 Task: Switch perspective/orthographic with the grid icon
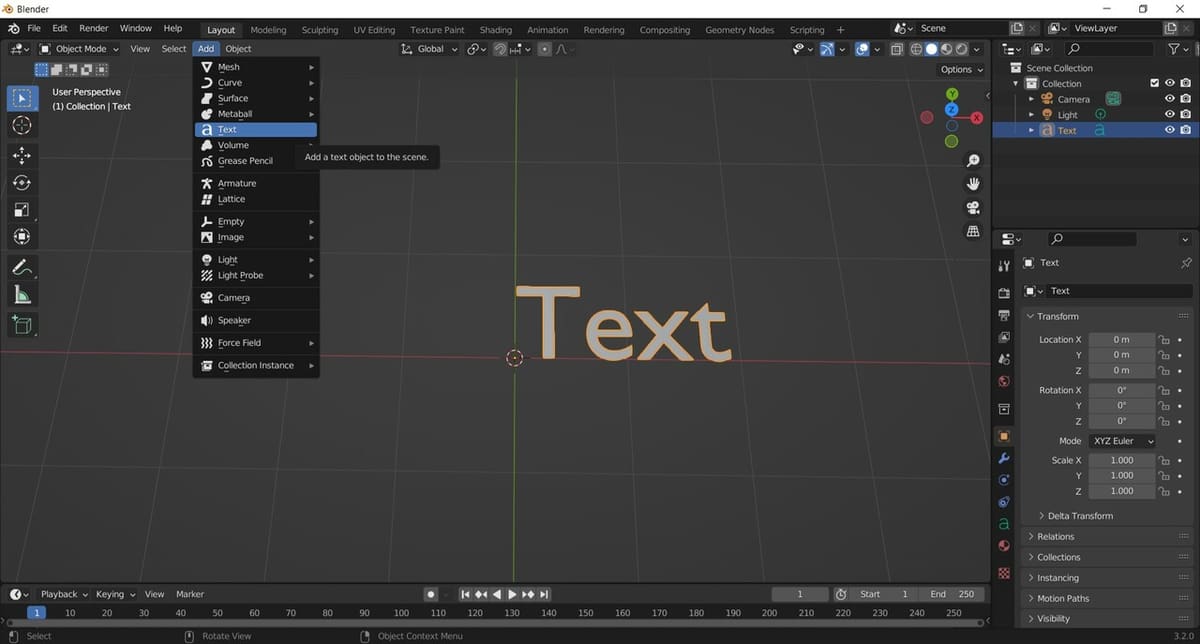[x=973, y=231]
